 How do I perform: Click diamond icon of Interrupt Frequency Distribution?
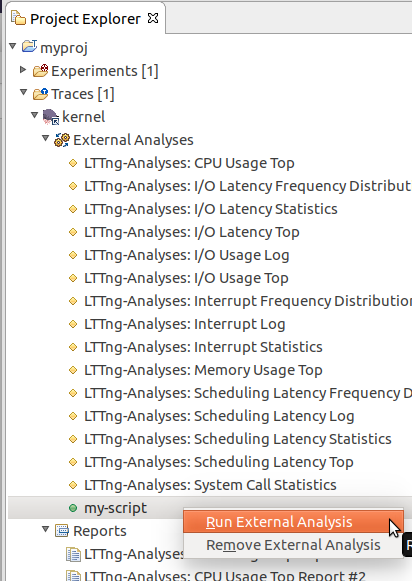[73, 301]
